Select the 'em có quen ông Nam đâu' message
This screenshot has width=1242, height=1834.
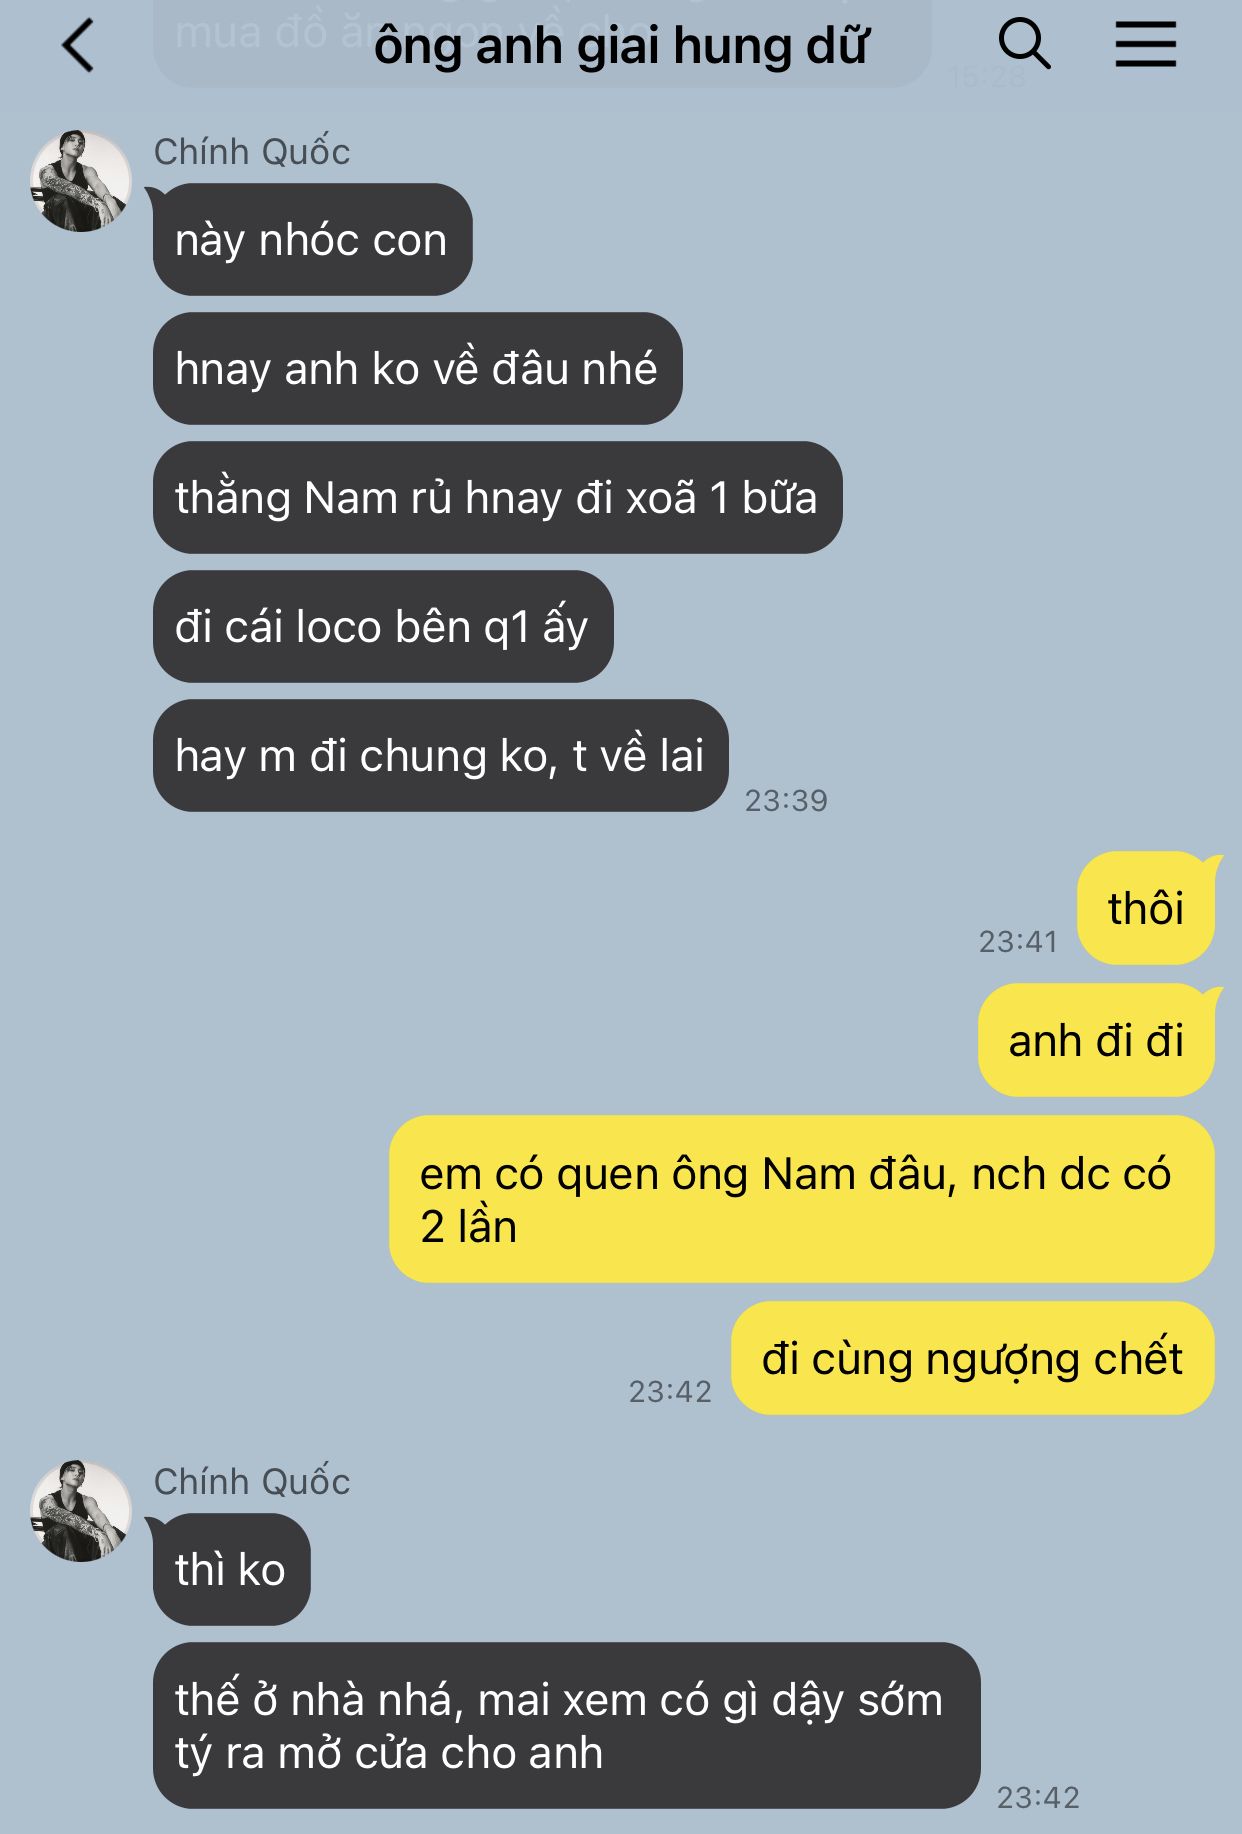[802, 1199]
